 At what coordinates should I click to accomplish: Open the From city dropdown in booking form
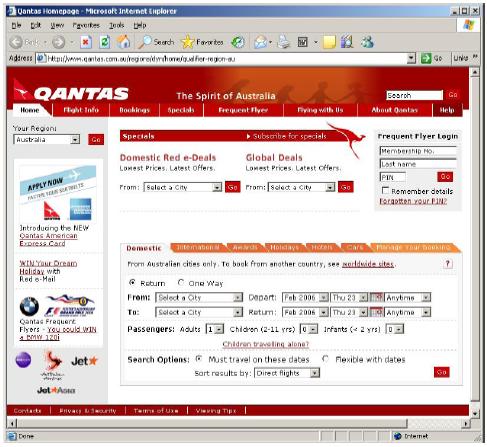199,298
